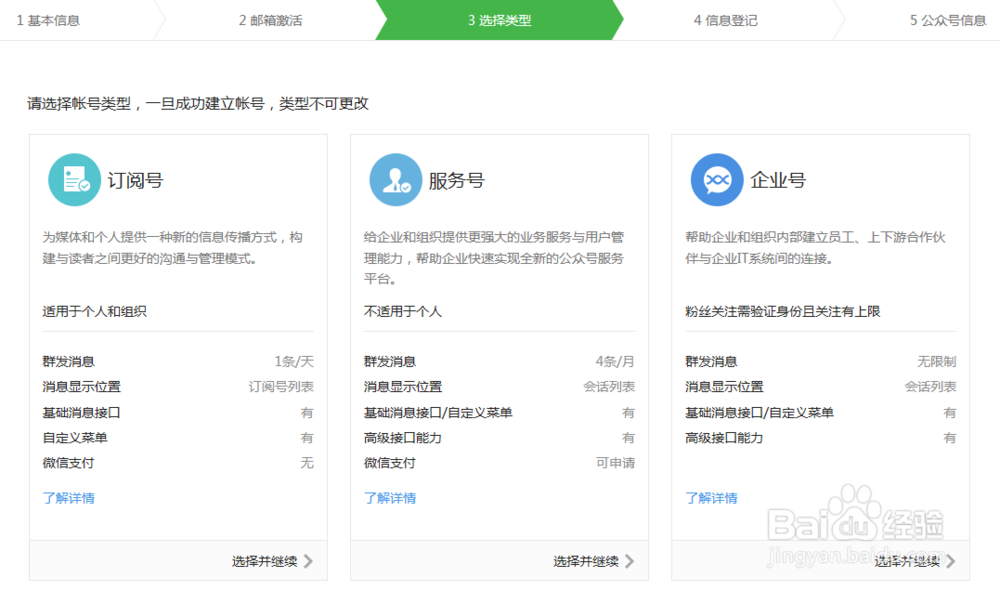Click the green step-3 arrow banner

pyautogui.click(x=500, y=20)
